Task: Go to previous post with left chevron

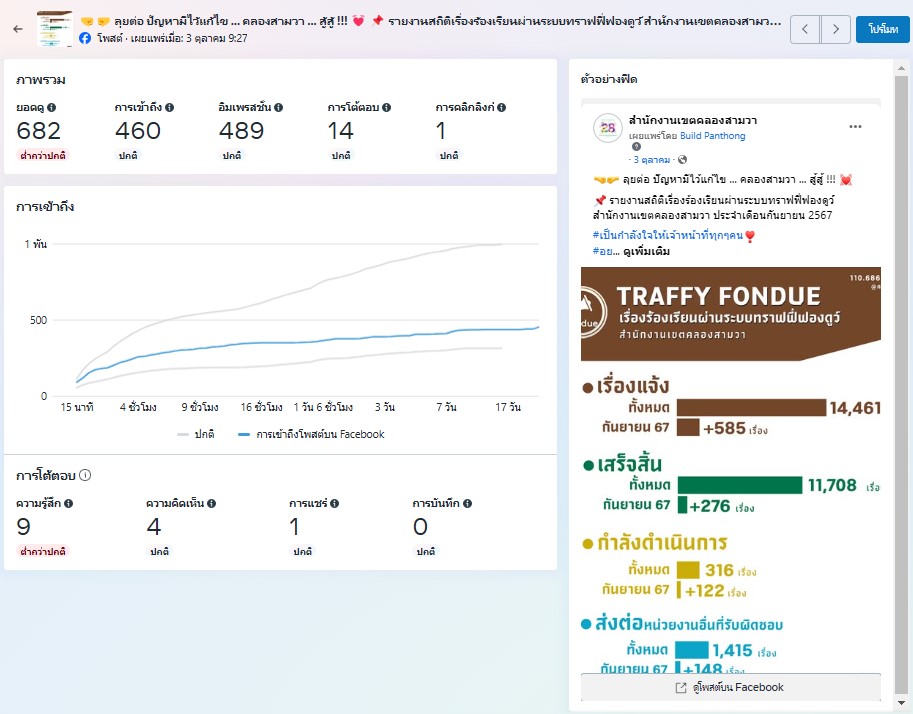Action: tap(805, 29)
